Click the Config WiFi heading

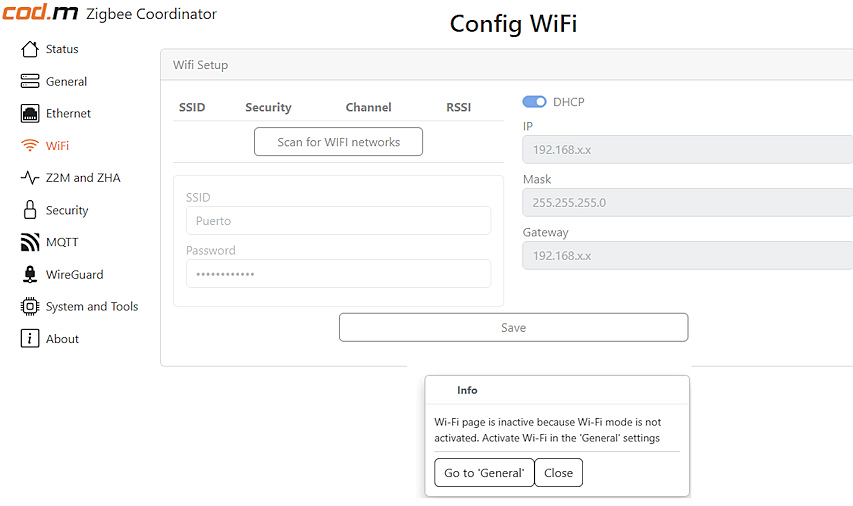pos(513,24)
